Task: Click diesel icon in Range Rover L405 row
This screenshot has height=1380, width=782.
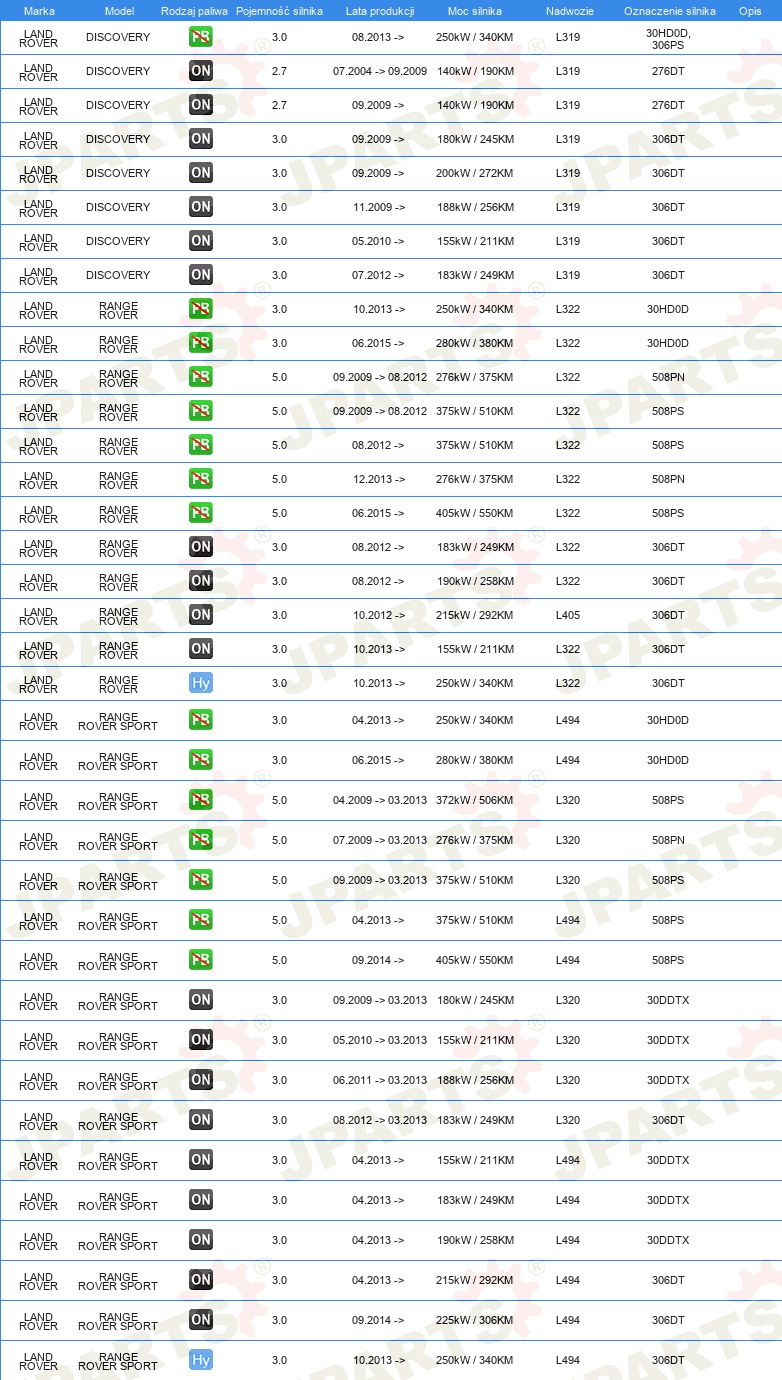Action: 201,615
